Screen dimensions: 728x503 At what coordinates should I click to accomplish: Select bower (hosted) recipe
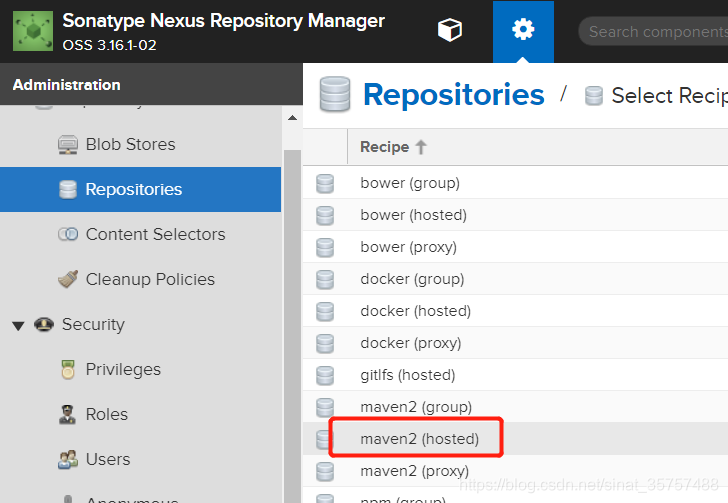pyautogui.click(x=414, y=215)
